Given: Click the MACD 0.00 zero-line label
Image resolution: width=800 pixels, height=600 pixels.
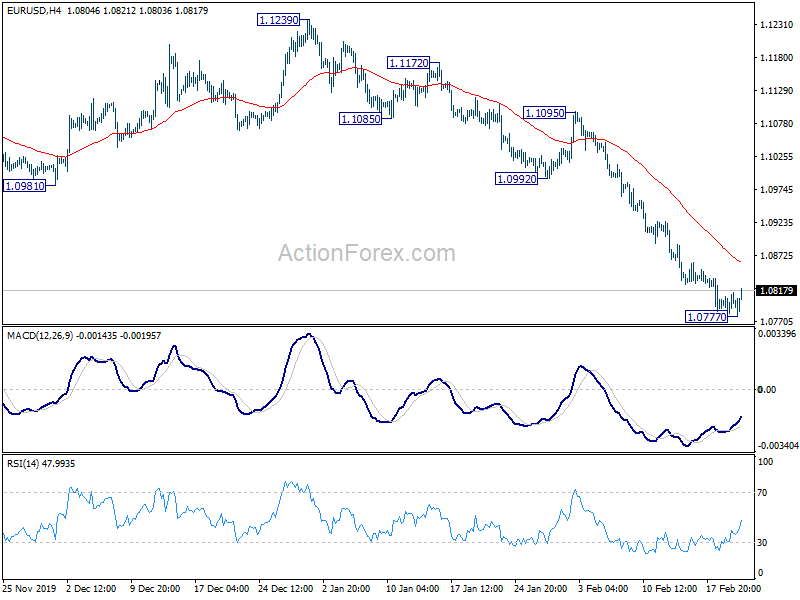Looking at the screenshot, I should coord(767,389).
